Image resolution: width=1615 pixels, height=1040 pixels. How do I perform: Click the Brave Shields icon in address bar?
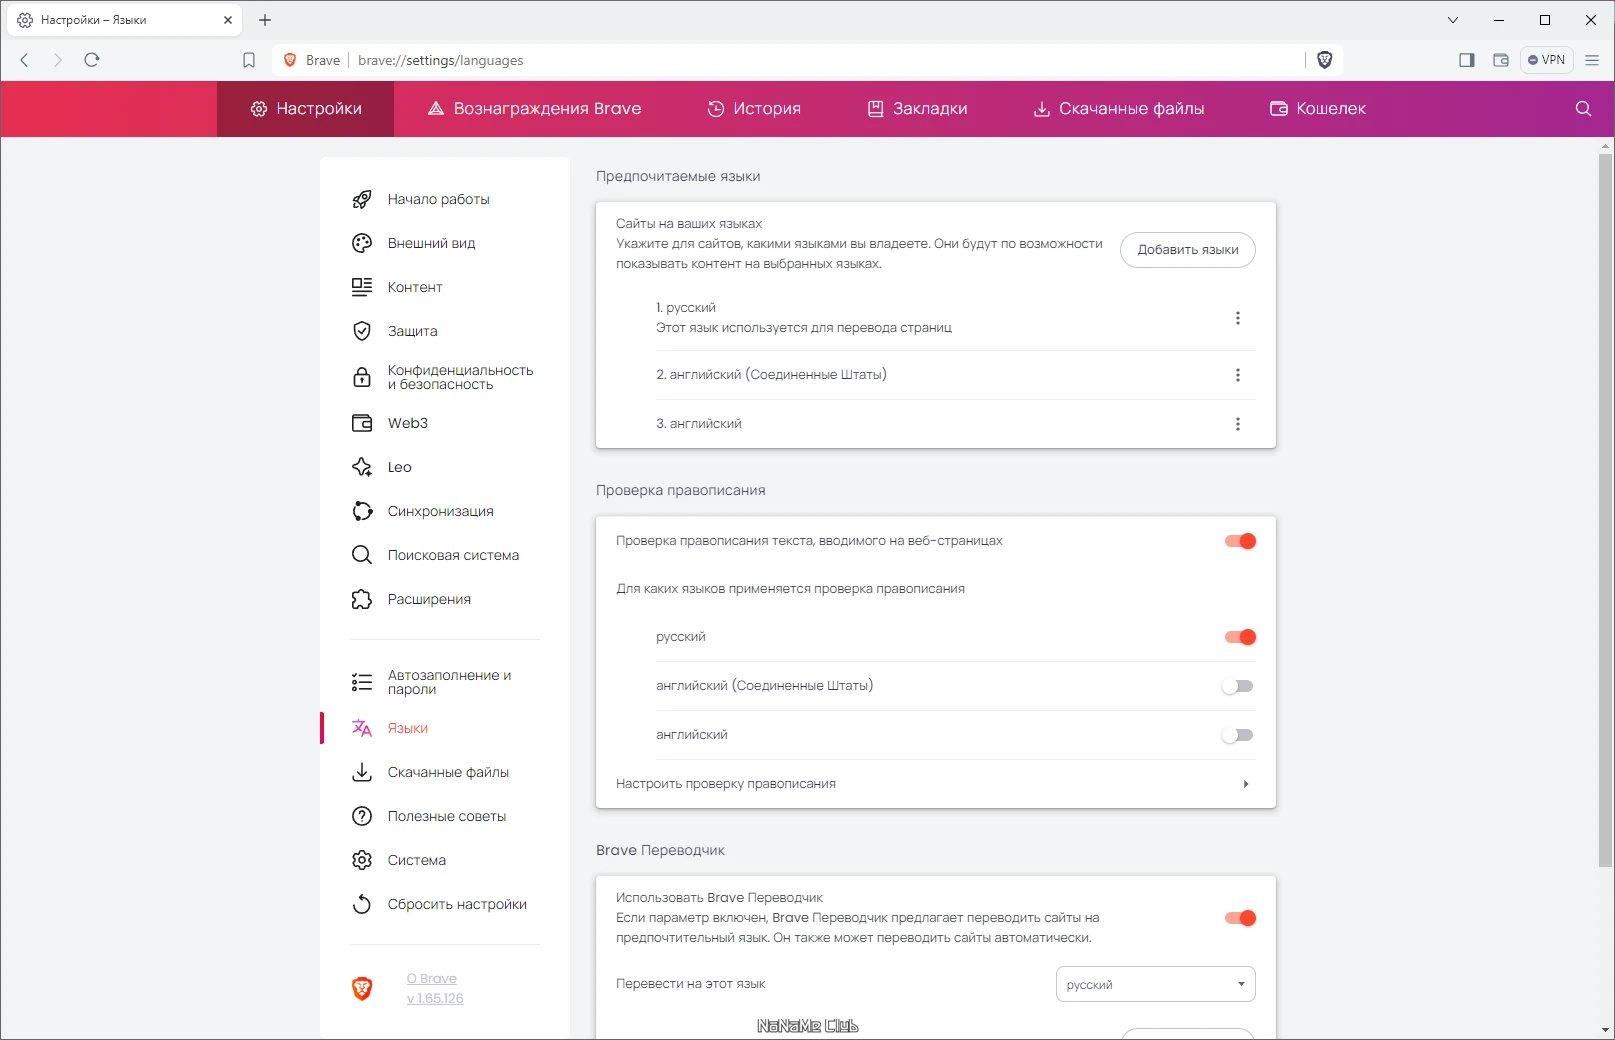click(x=1324, y=60)
